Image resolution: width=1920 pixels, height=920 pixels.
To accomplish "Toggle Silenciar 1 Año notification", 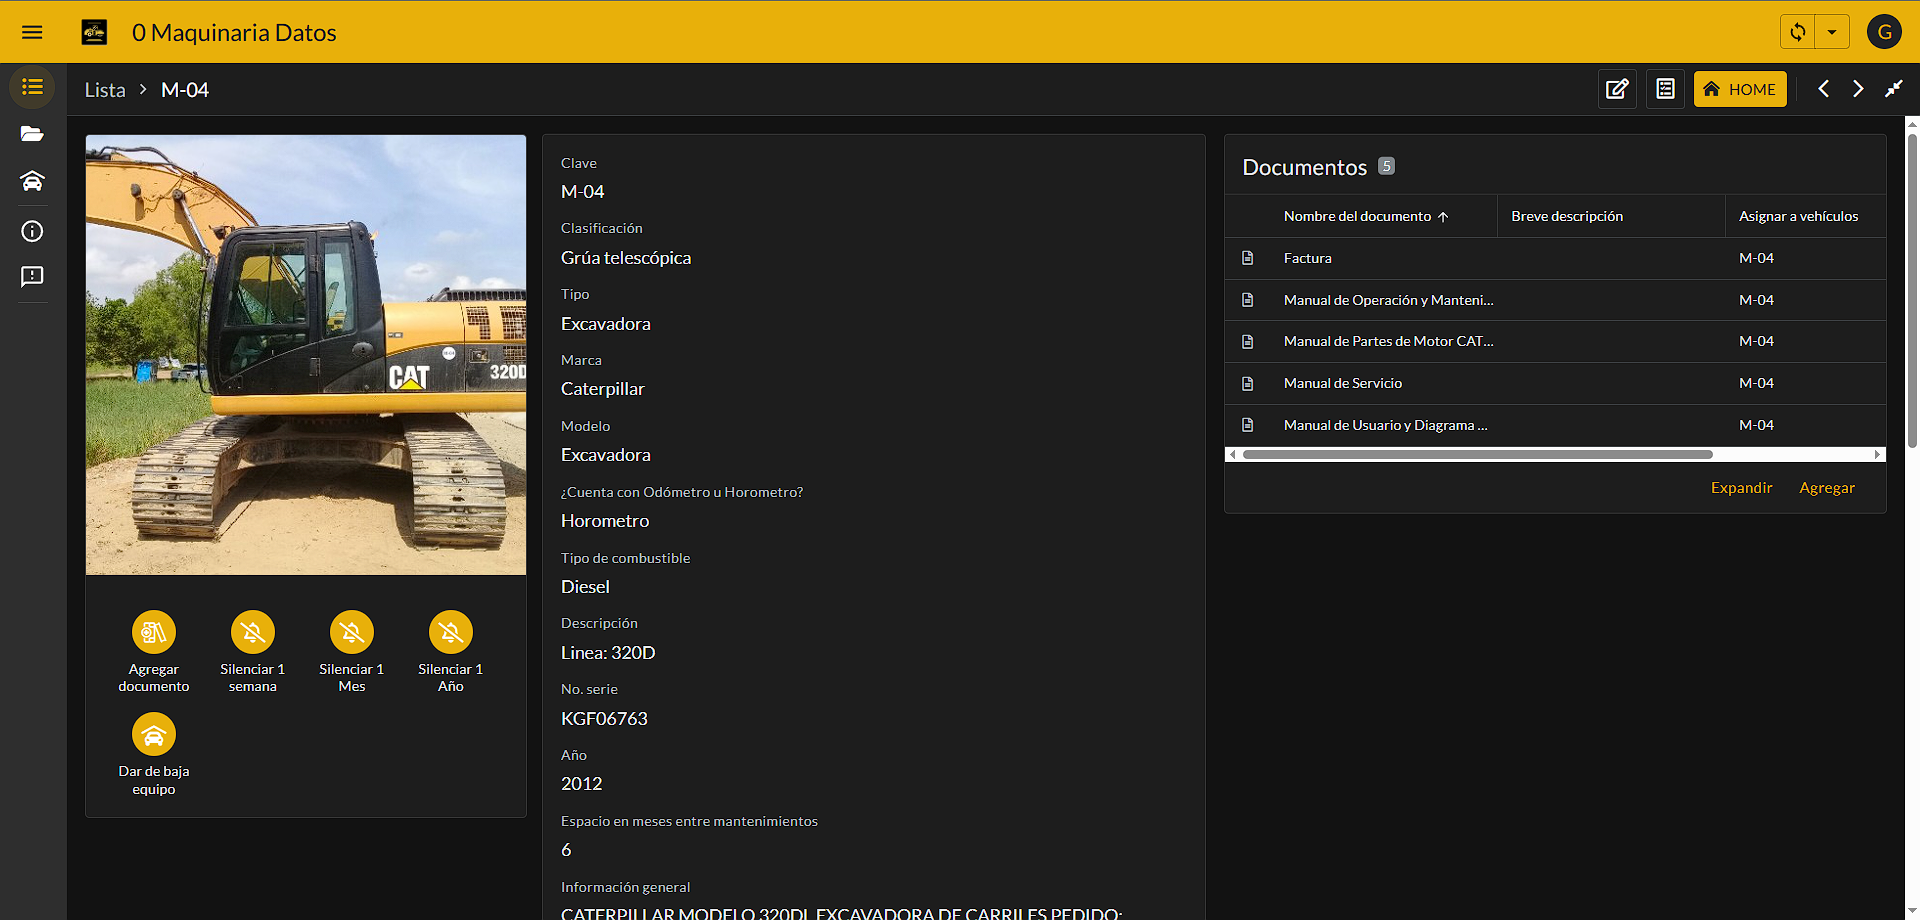I will click(451, 632).
